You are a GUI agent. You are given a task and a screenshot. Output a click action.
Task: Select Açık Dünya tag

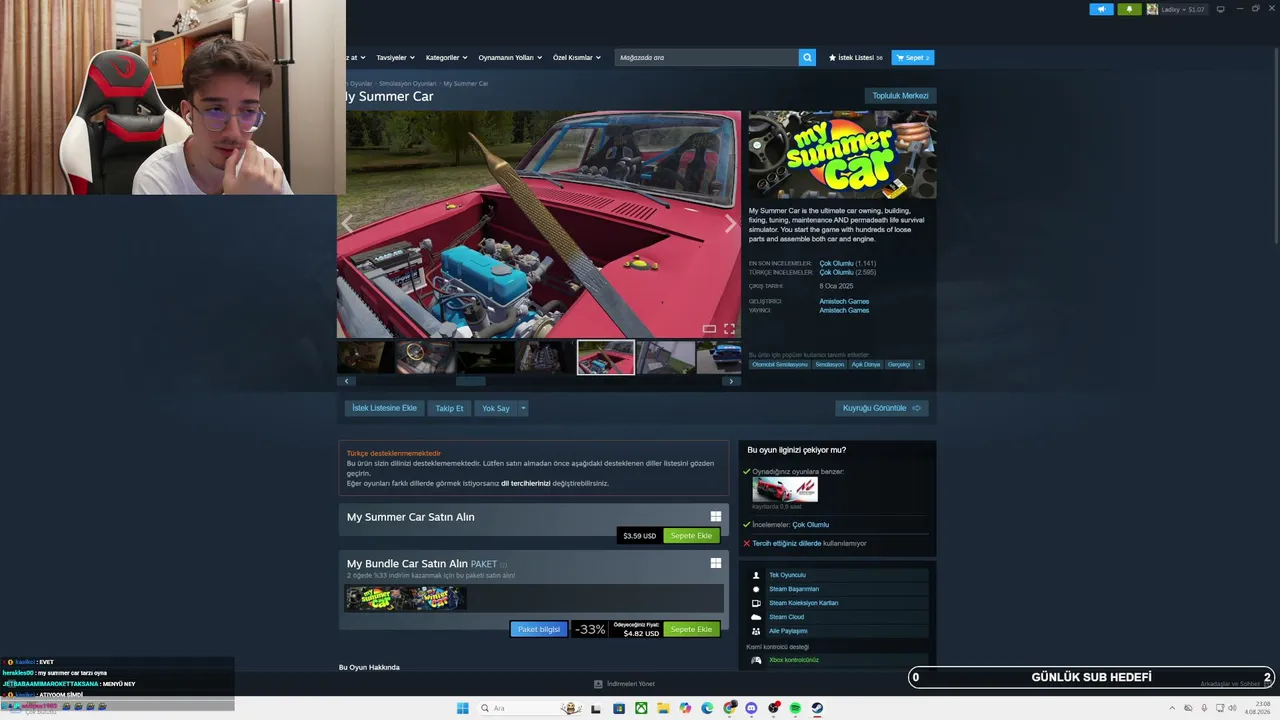(x=866, y=364)
